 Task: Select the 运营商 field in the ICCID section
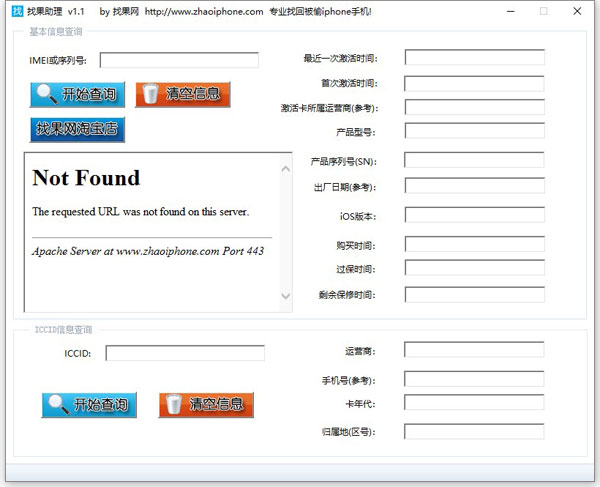click(474, 350)
